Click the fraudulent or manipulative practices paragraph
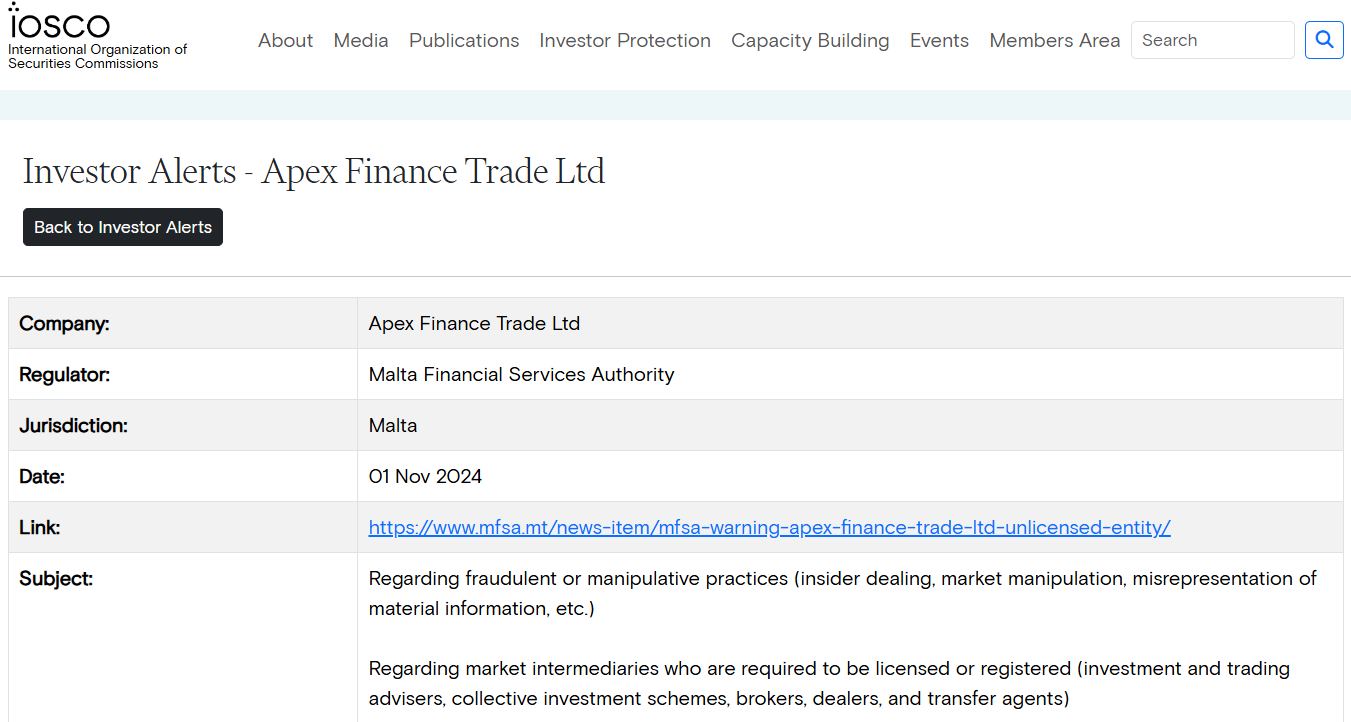Viewport: 1351px width, 722px height. (x=842, y=593)
